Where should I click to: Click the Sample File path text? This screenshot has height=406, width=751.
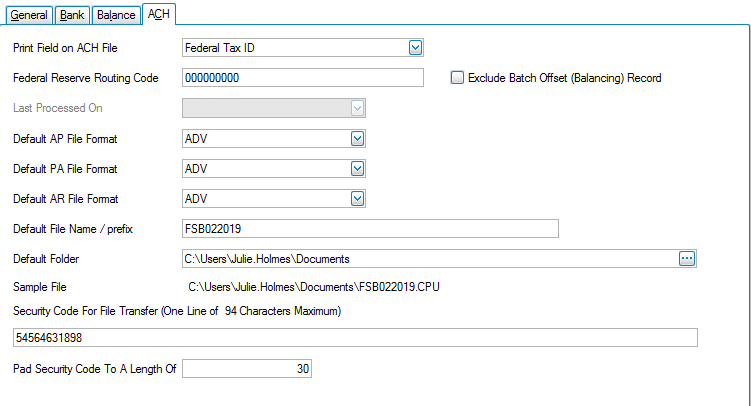[314, 287]
